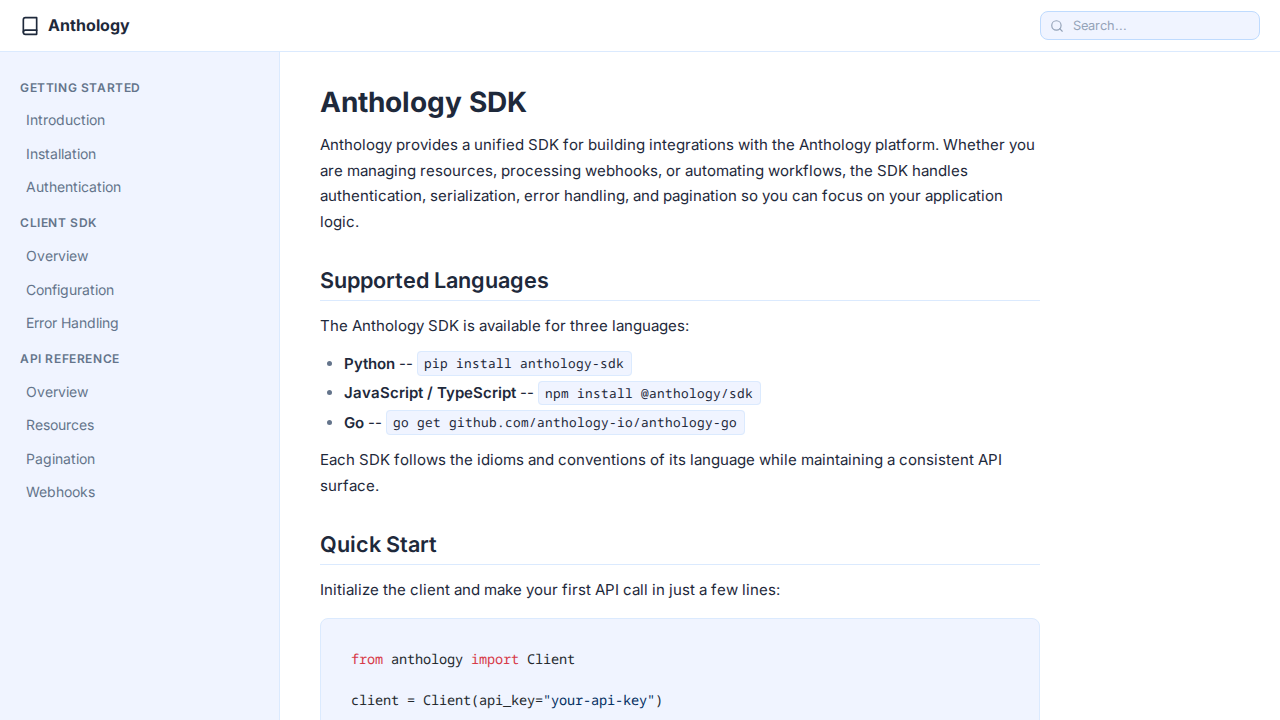Select Resources under API Reference
This screenshot has height=720, width=1280.
pyautogui.click(x=60, y=425)
